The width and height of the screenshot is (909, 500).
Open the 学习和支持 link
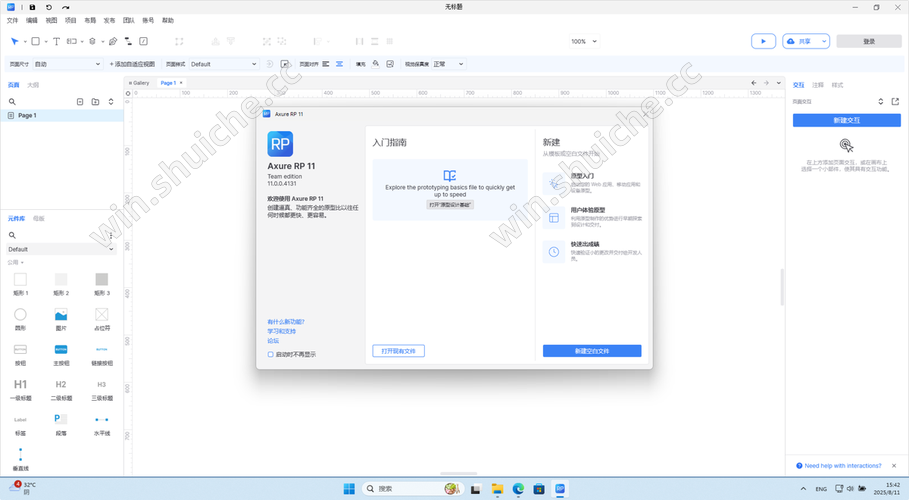[x=281, y=331]
